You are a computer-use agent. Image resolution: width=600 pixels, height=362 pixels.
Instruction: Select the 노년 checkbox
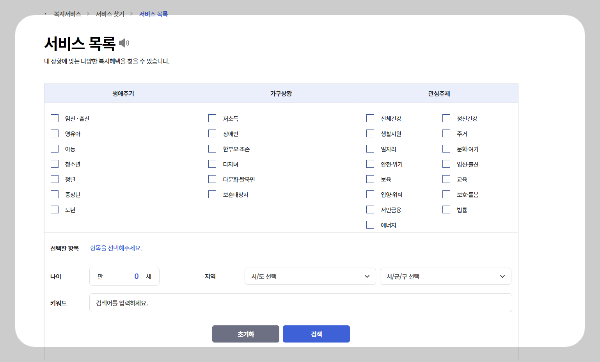click(55, 210)
